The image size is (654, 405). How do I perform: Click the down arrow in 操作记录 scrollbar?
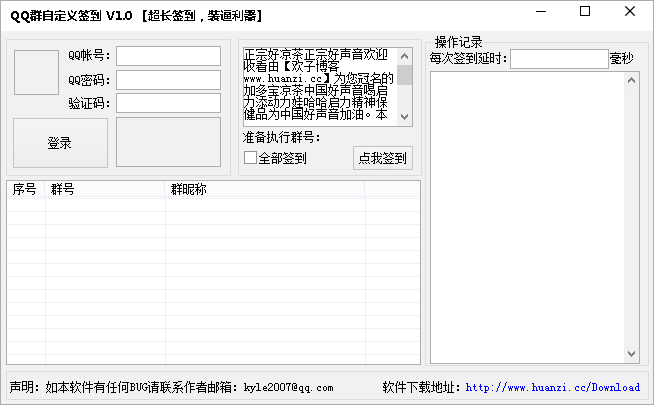pyautogui.click(x=632, y=354)
